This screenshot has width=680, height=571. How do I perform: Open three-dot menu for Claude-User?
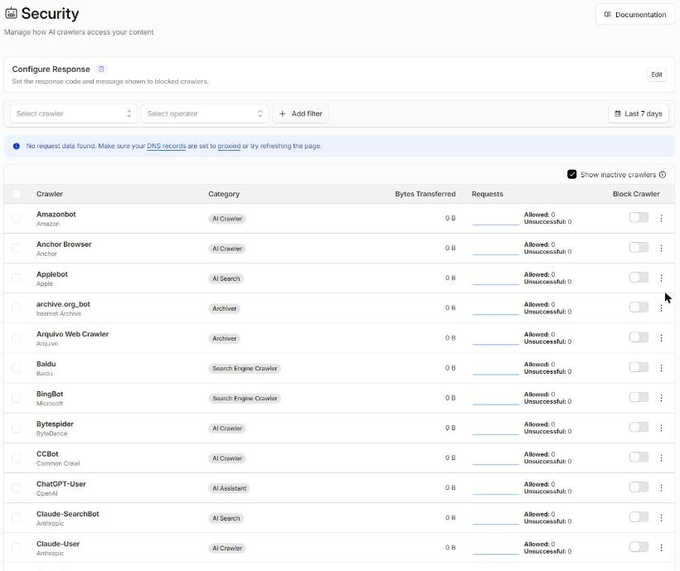click(661, 547)
